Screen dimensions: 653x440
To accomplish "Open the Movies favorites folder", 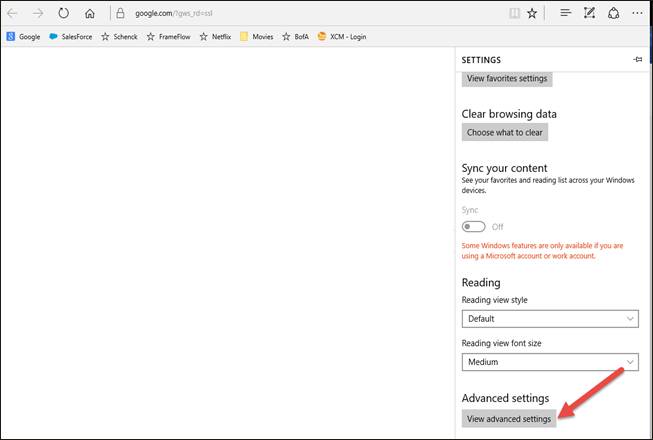I will [256, 37].
